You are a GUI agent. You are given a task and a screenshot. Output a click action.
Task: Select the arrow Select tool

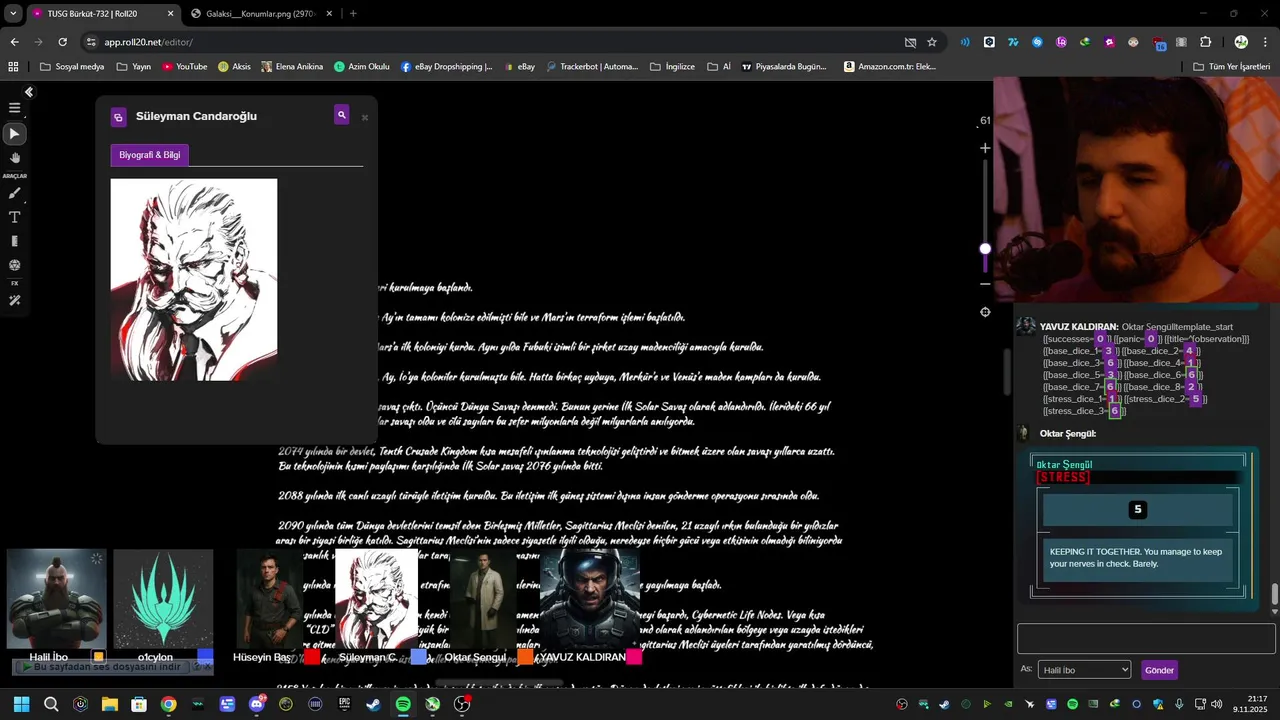tap(14, 133)
